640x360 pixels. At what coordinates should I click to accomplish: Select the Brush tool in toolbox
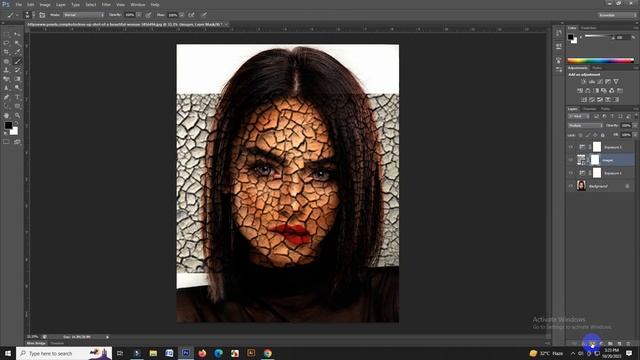pyautogui.click(x=17, y=61)
